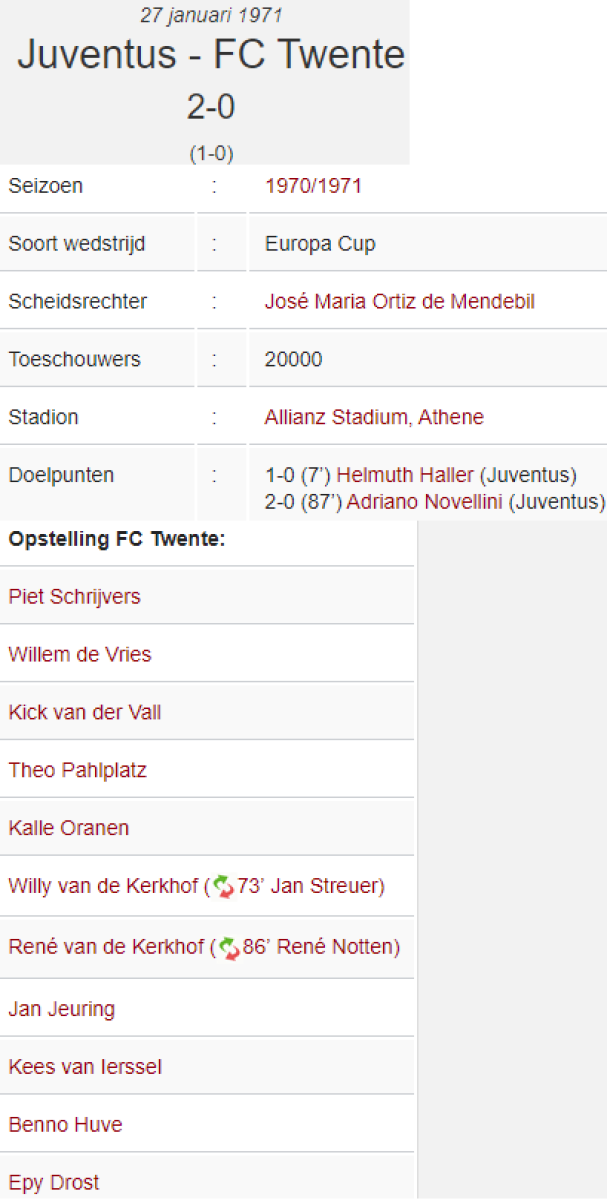Click the Opstelling FC Twente header
Screen dimensions: 607x1200
[x=117, y=540]
